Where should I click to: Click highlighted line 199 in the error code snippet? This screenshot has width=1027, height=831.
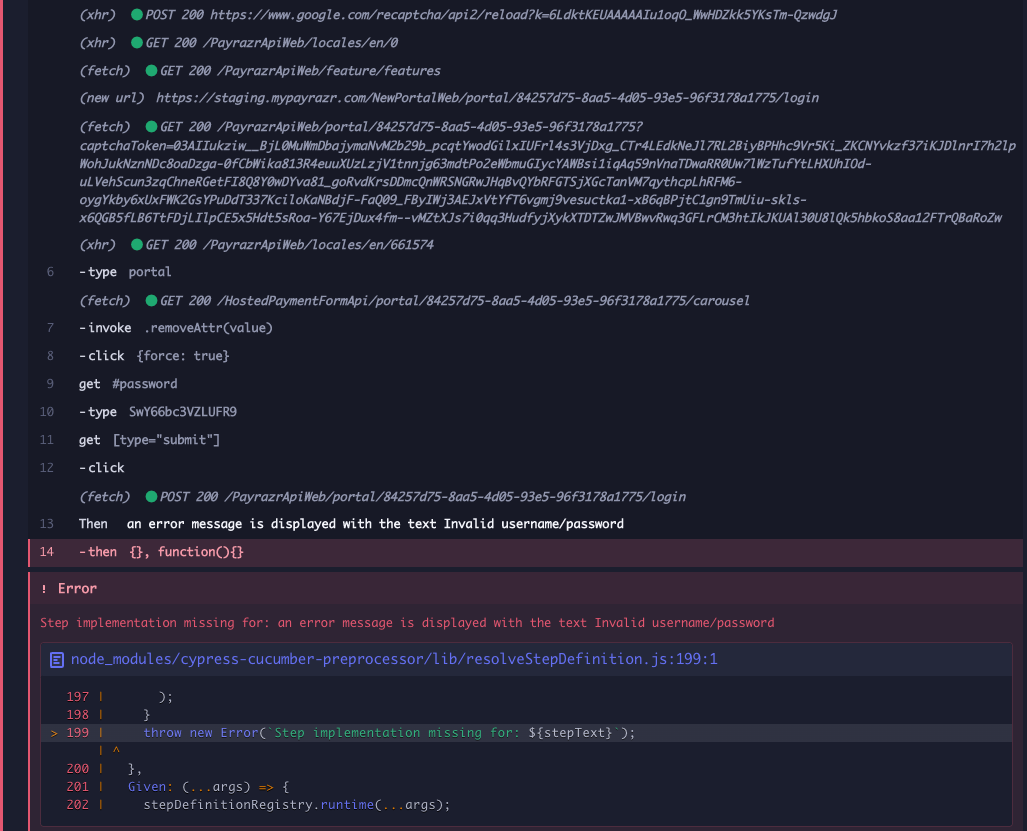point(350,732)
